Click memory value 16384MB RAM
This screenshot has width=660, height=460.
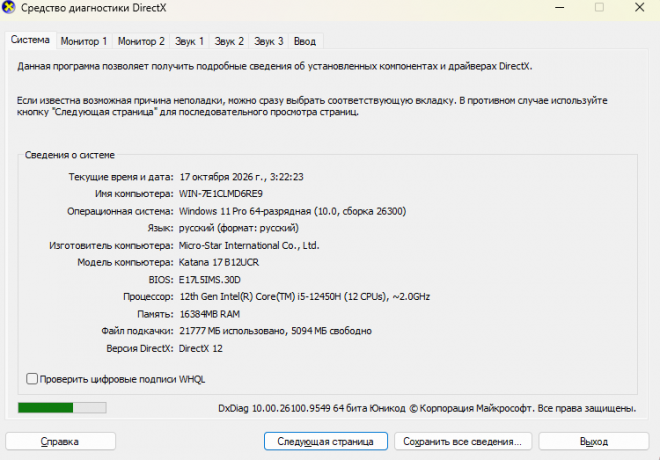(x=210, y=314)
